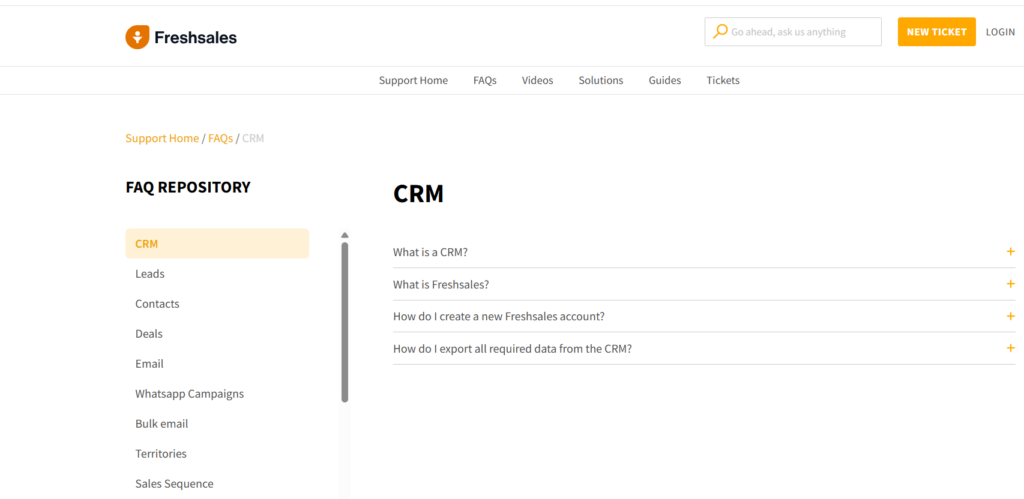This screenshot has width=1024, height=499.
Task: Click the search box 'ask us anything'
Action: click(x=800, y=32)
